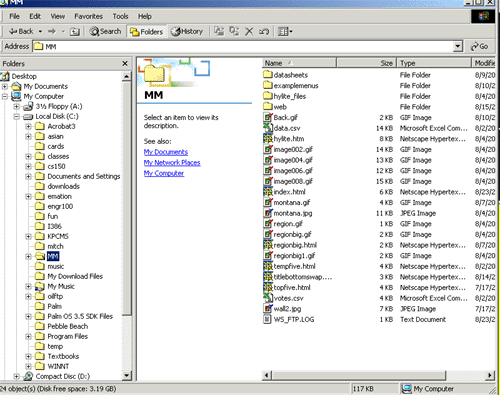Select the data.csv Excel file icon
Image resolution: width=500 pixels, height=395 pixels.
click(268, 128)
